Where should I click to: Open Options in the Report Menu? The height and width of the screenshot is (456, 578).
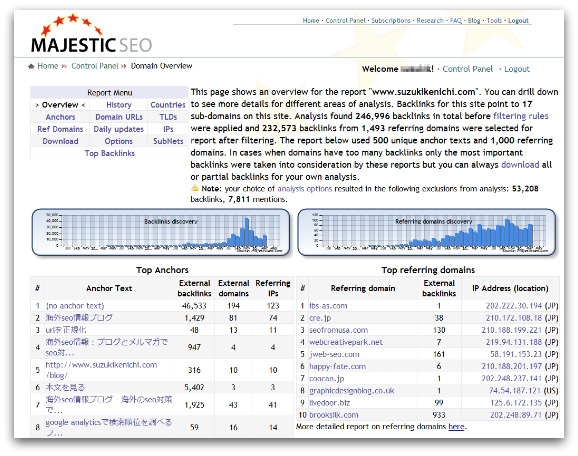pyautogui.click(x=118, y=141)
